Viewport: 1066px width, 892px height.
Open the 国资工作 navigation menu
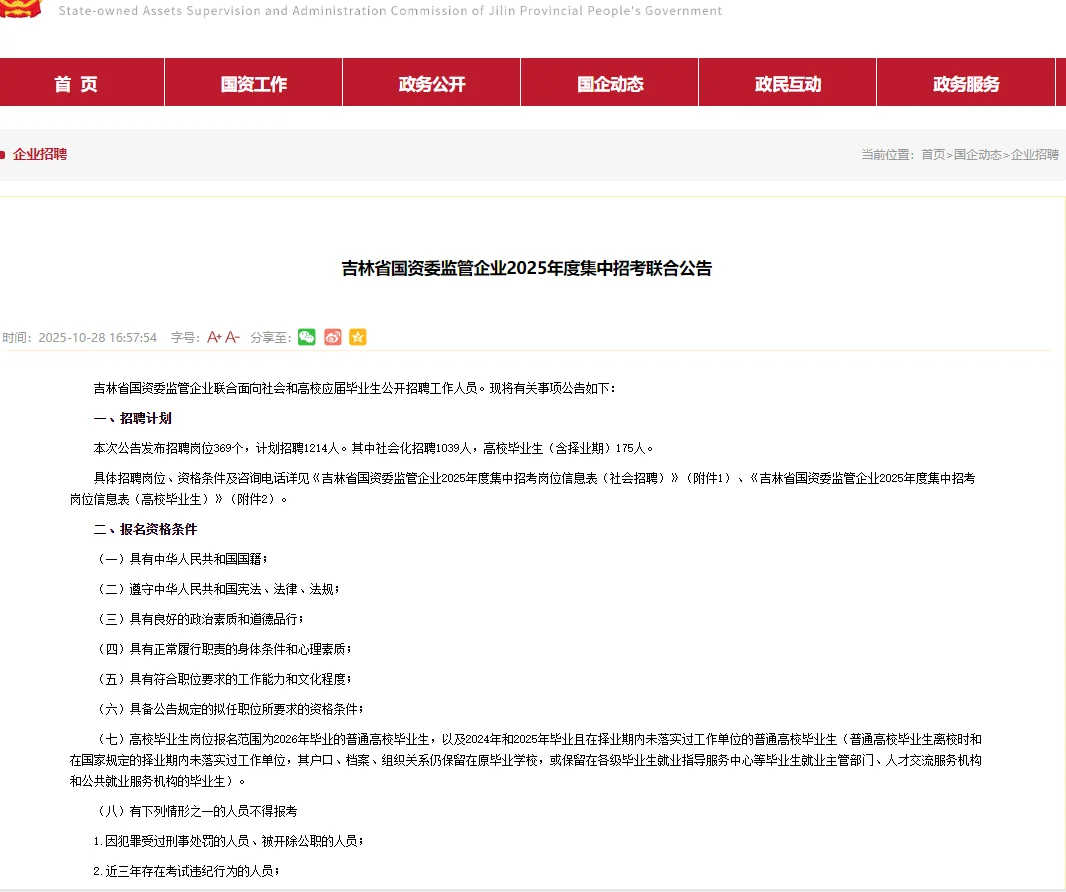point(253,83)
